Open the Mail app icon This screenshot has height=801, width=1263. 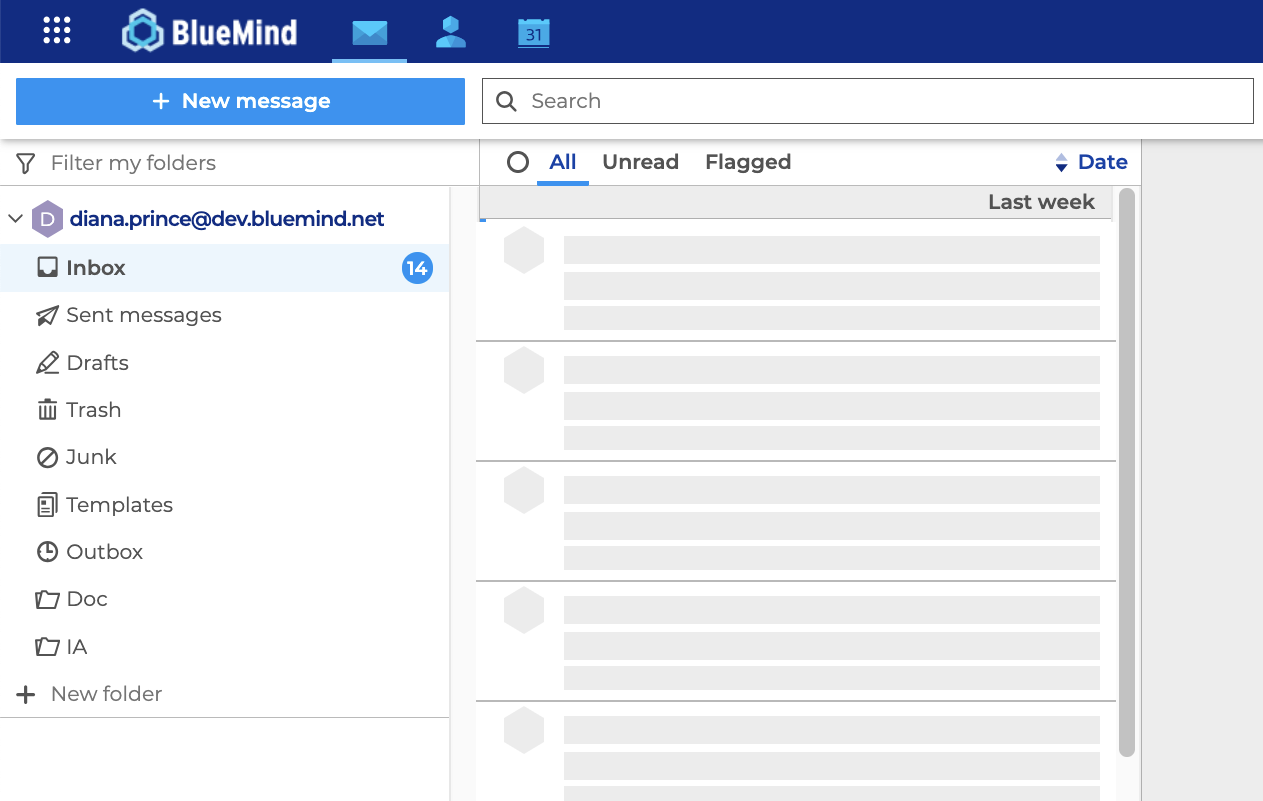point(369,33)
